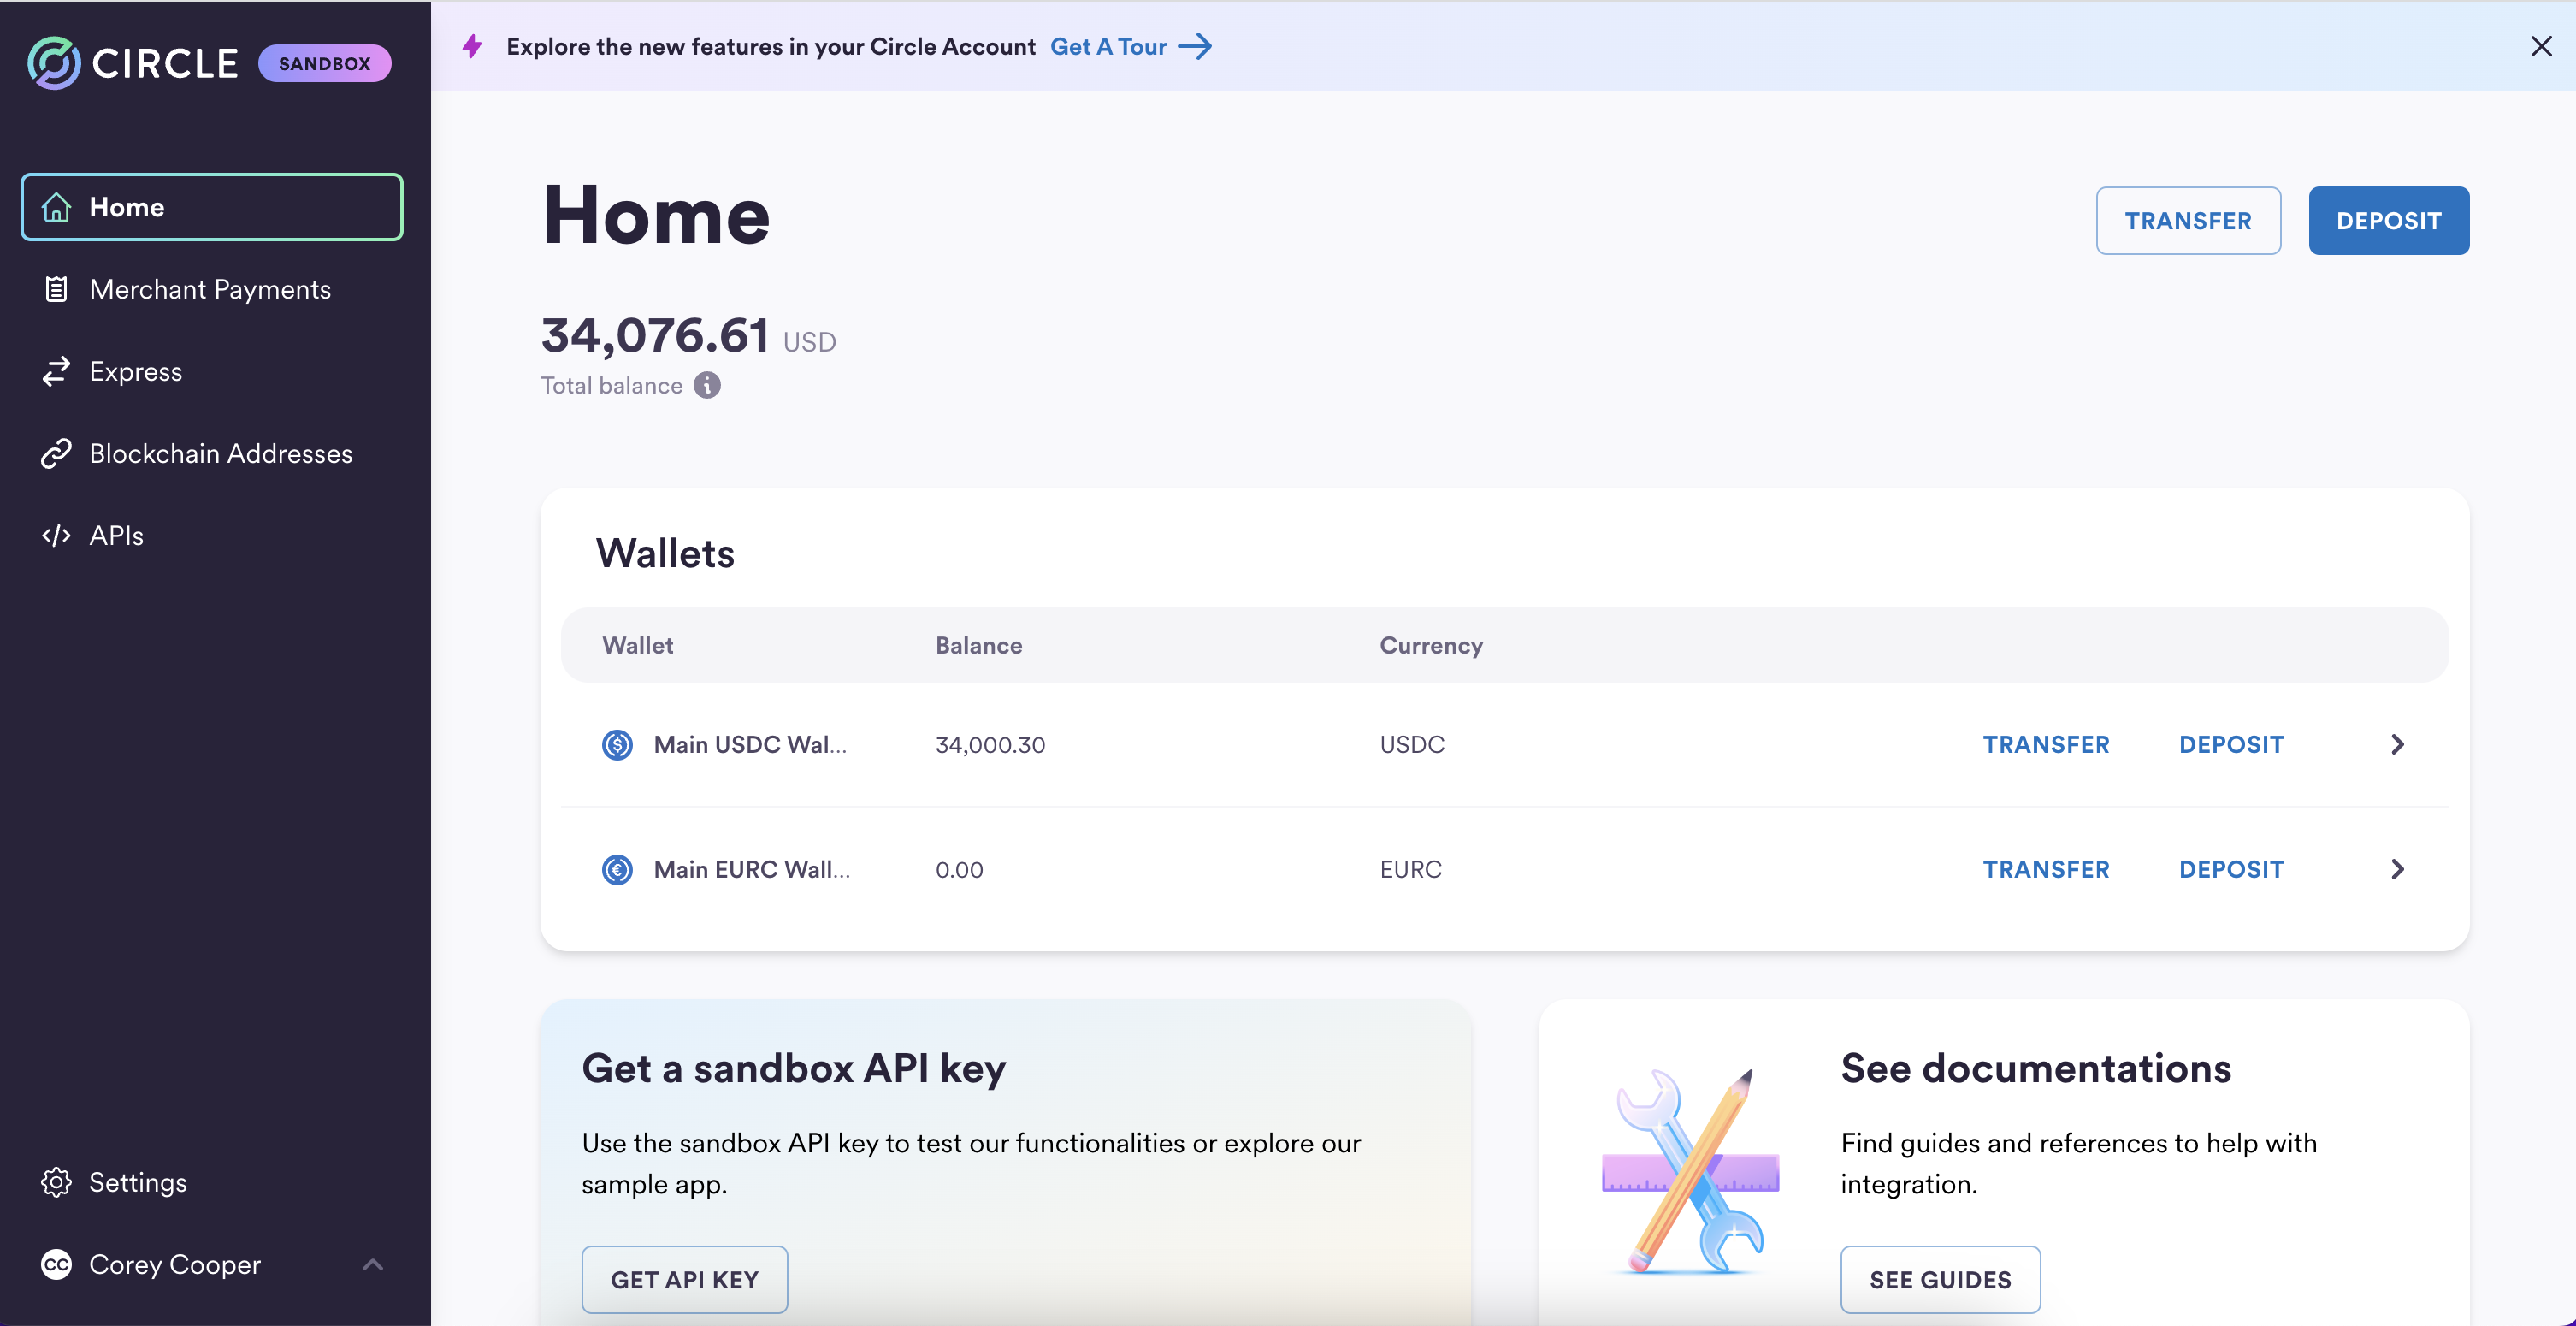Viewport: 2576px width, 1326px height.
Task: Open Merchant Payments in sidebar
Action: [212, 289]
